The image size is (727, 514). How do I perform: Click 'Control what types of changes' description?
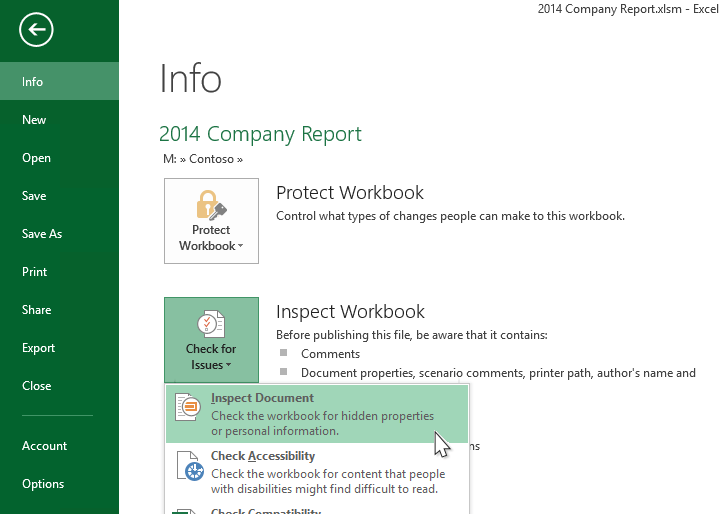450,216
